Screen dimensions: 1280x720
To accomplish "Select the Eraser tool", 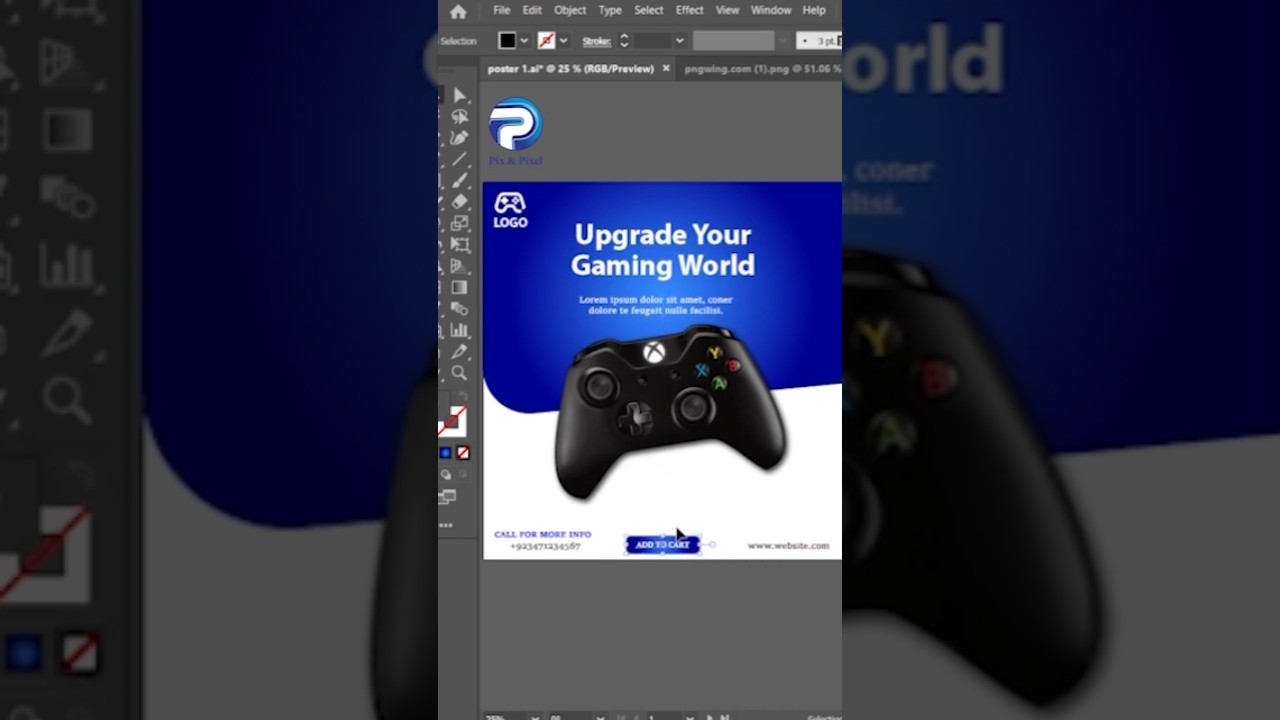I will tap(460, 202).
